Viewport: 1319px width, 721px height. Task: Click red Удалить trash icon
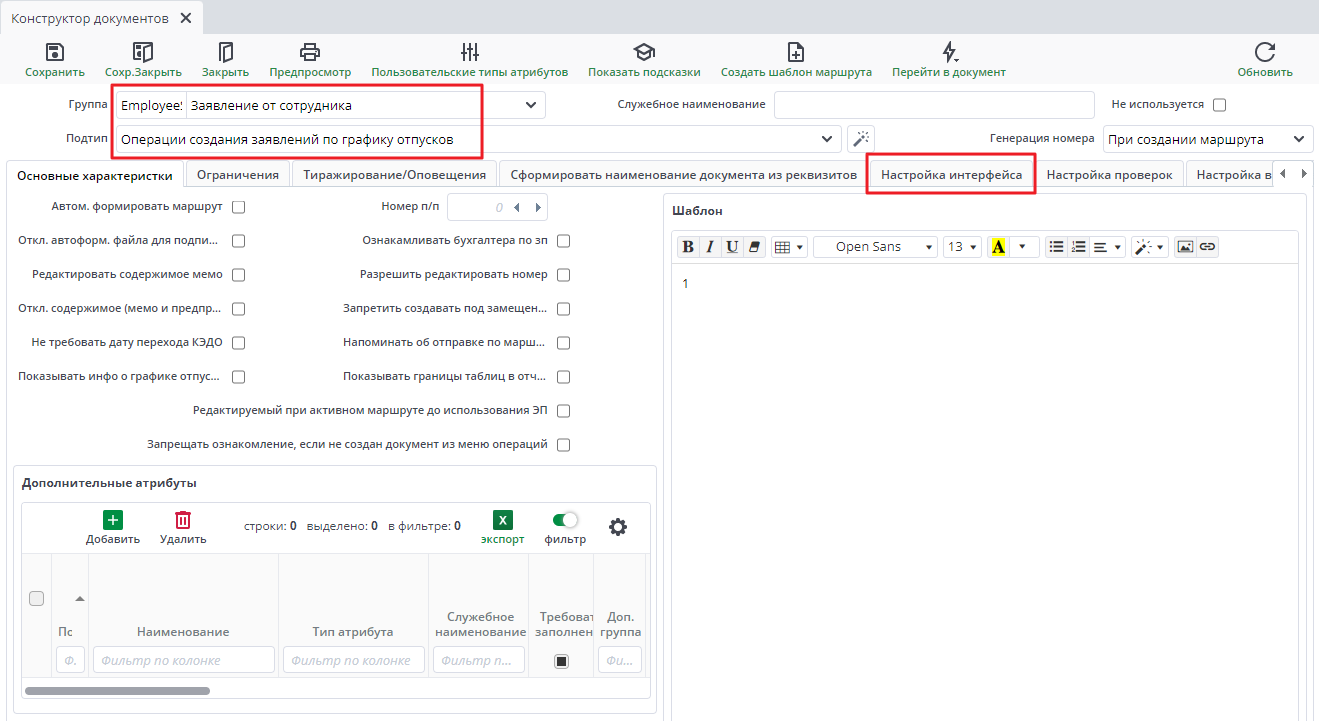183,520
